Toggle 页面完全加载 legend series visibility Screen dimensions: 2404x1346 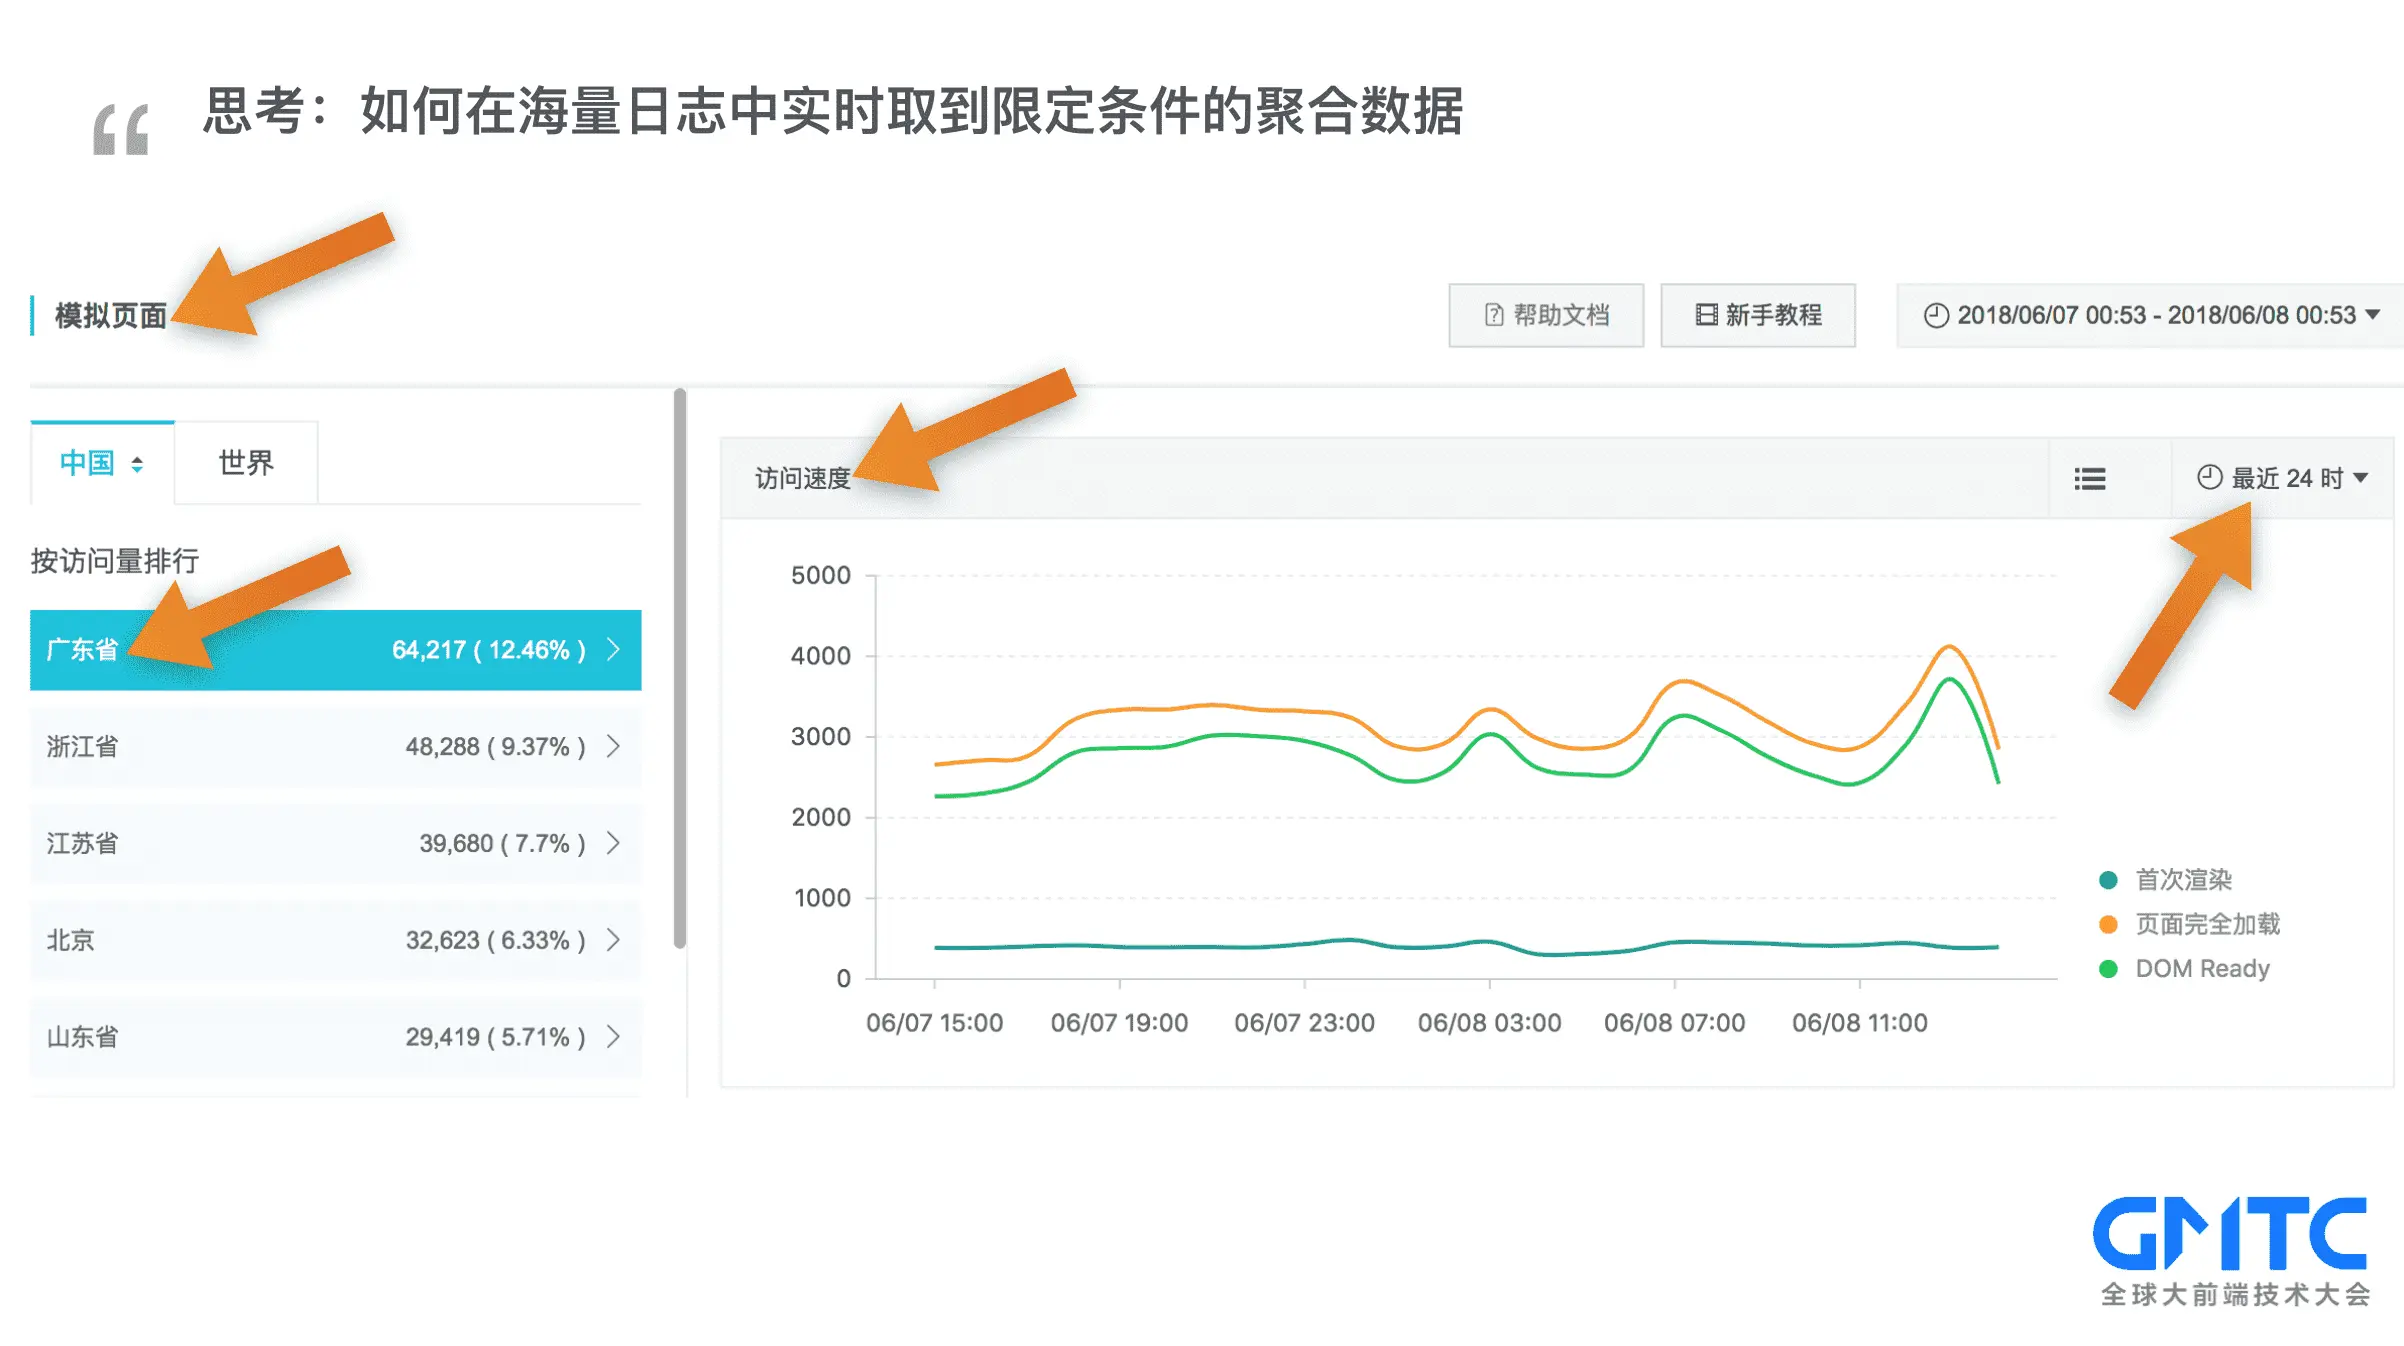[2206, 924]
